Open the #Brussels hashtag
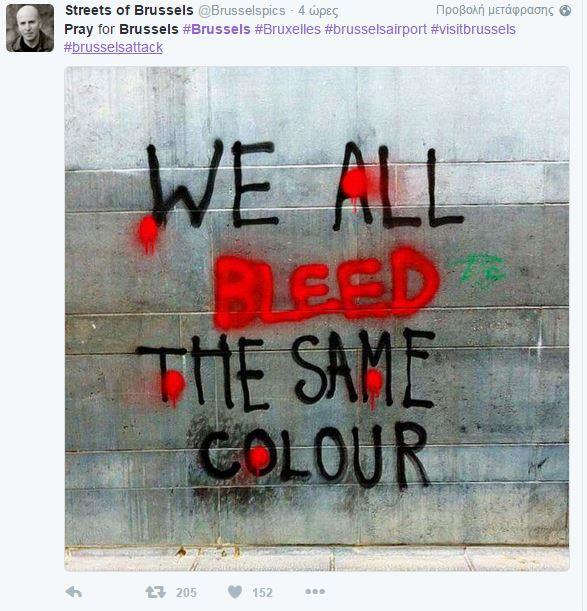 (217, 29)
